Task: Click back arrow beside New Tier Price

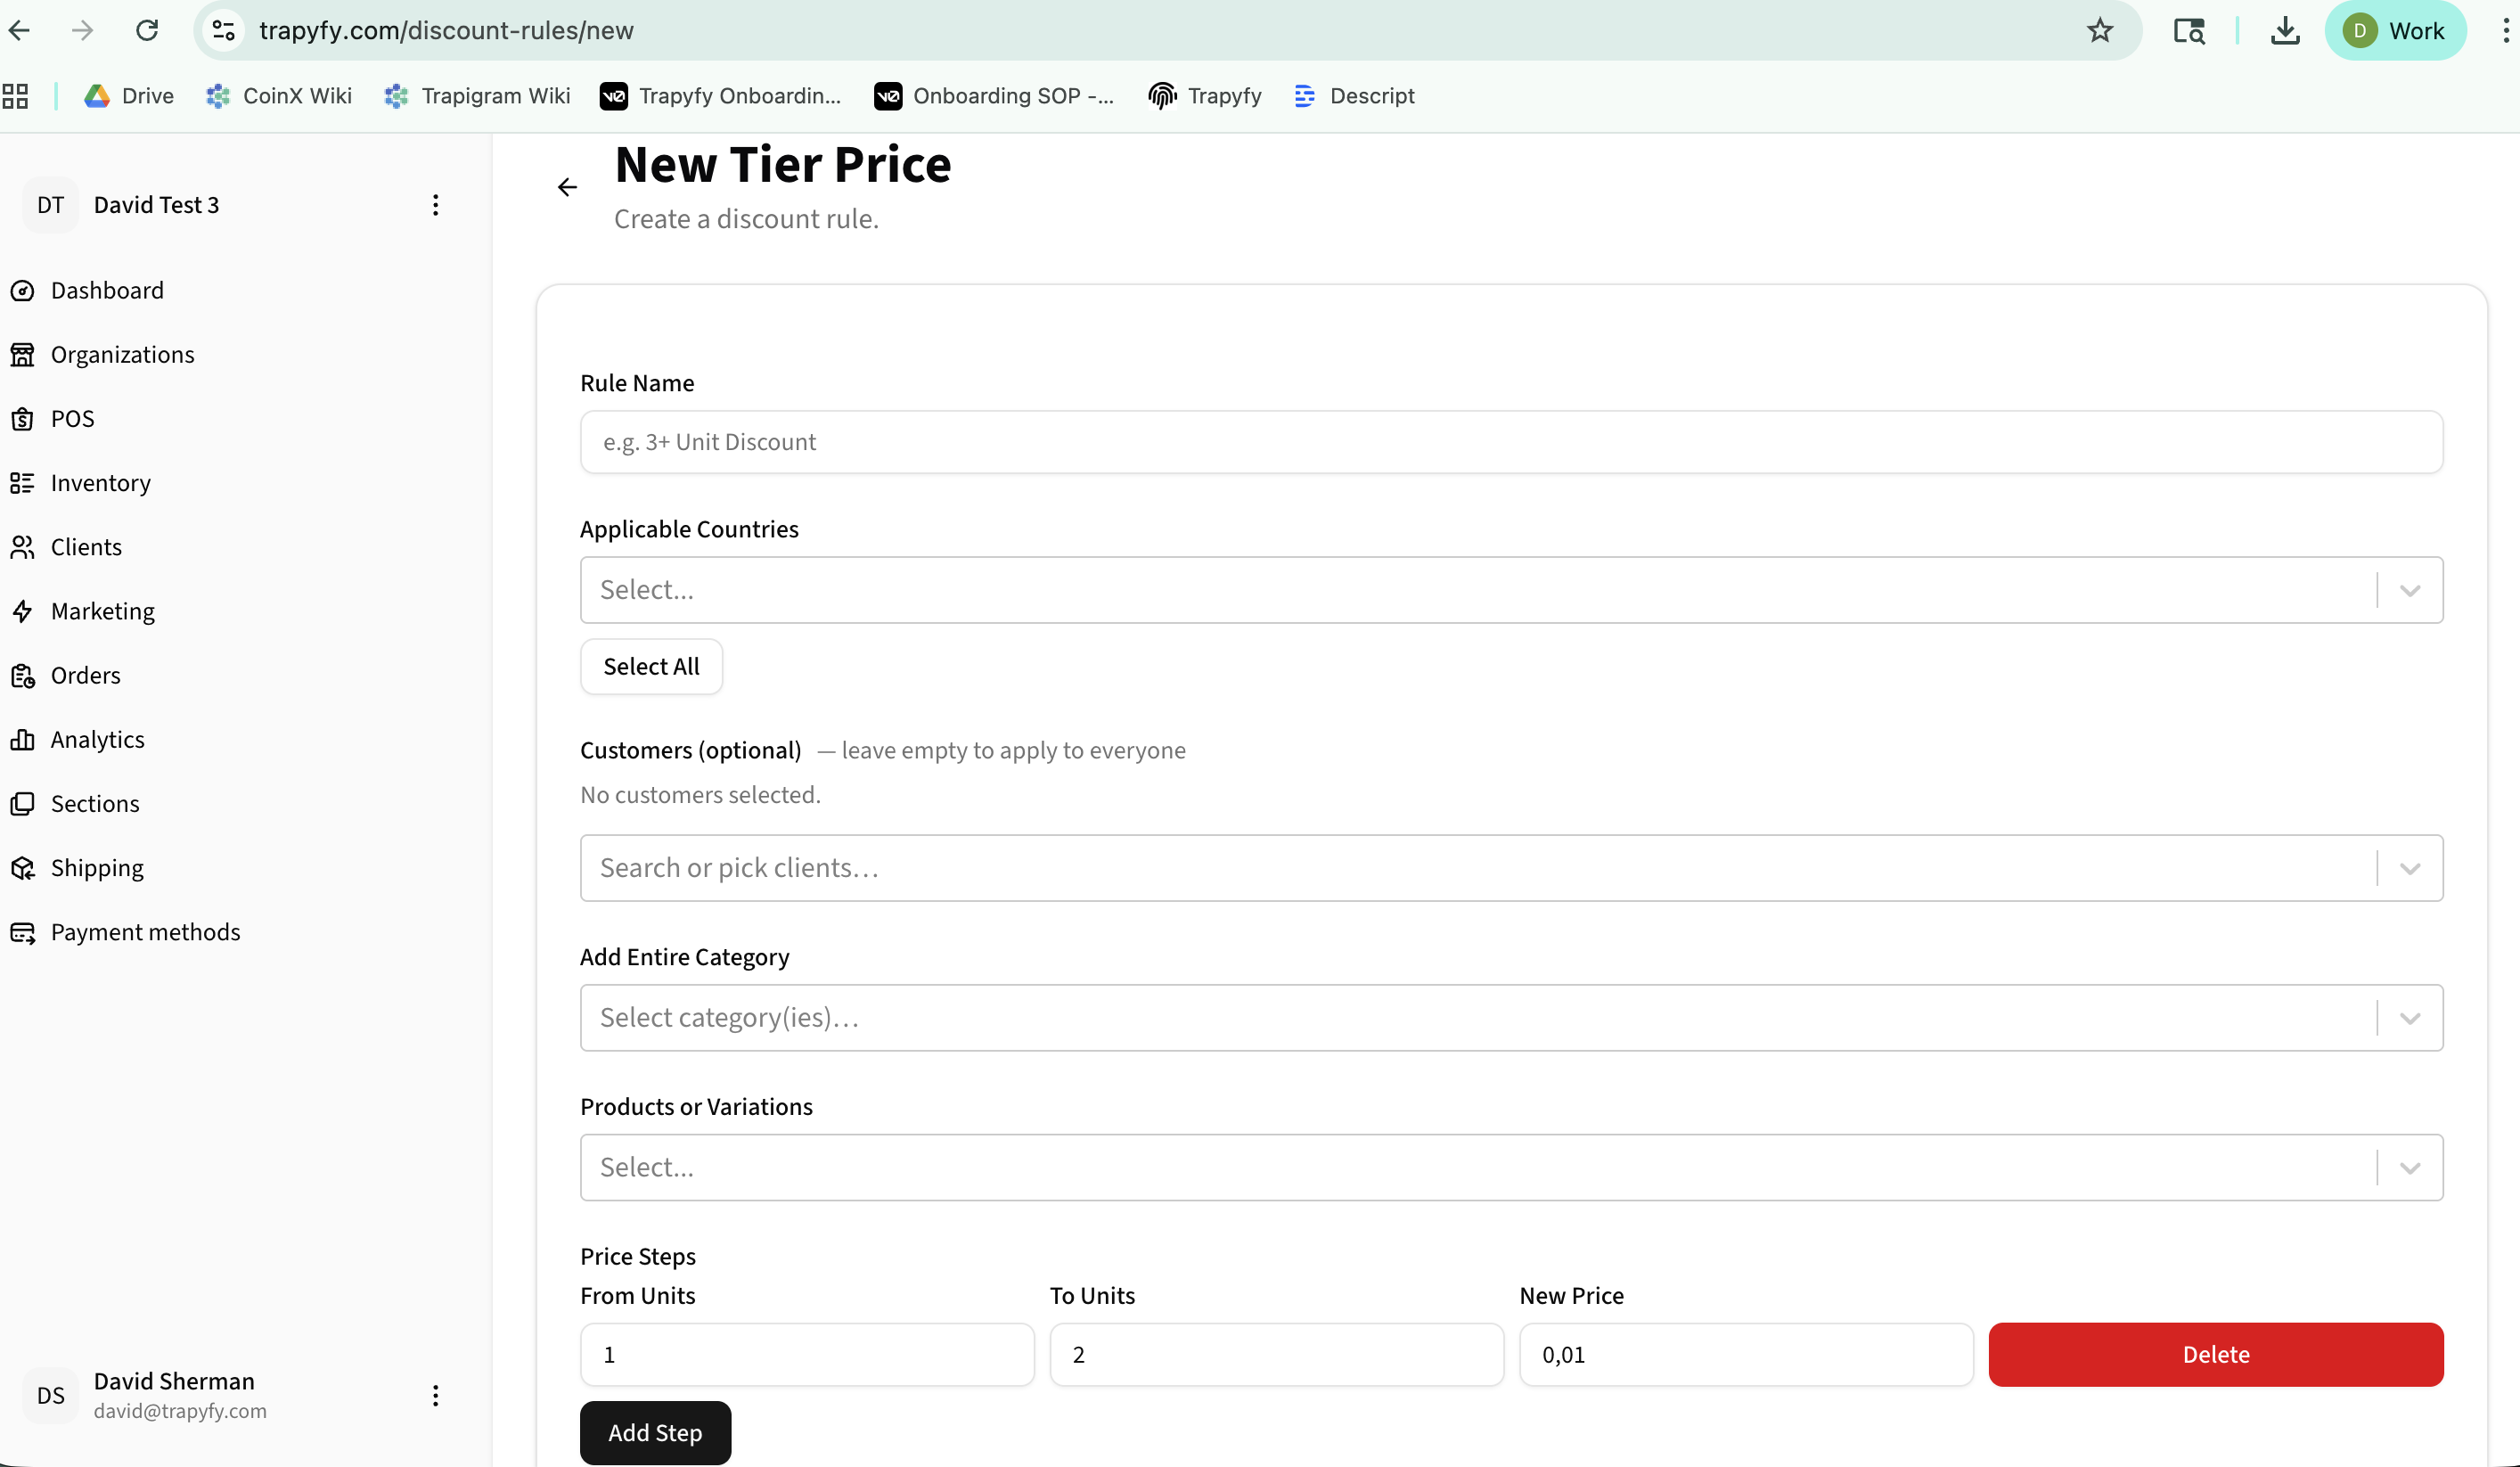Action: tap(567, 187)
